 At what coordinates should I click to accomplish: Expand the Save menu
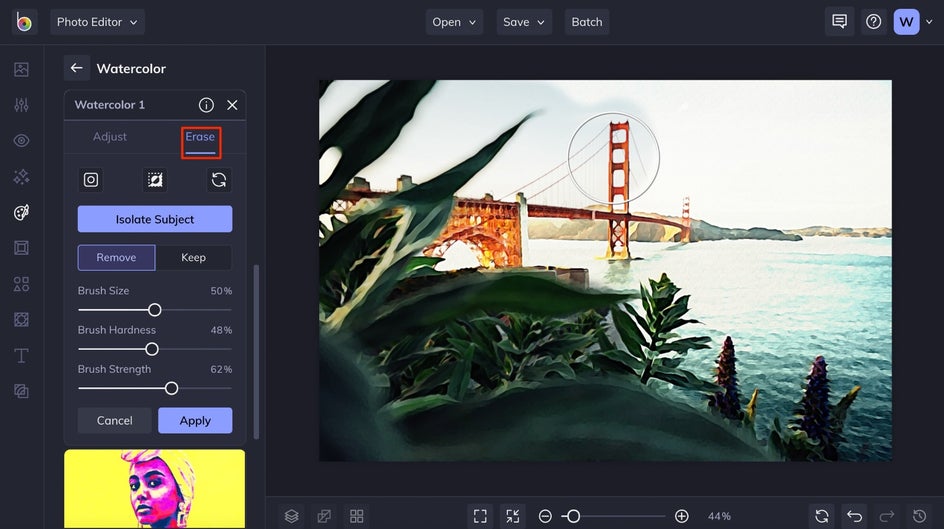click(x=524, y=22)
